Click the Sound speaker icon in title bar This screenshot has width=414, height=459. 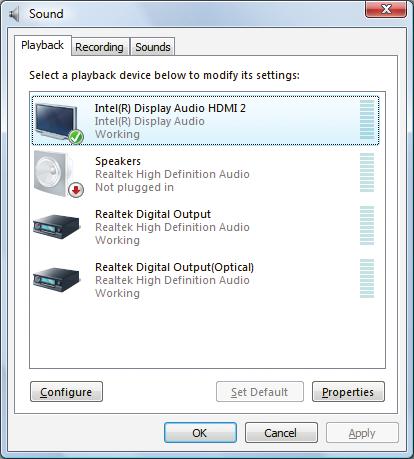14,14
